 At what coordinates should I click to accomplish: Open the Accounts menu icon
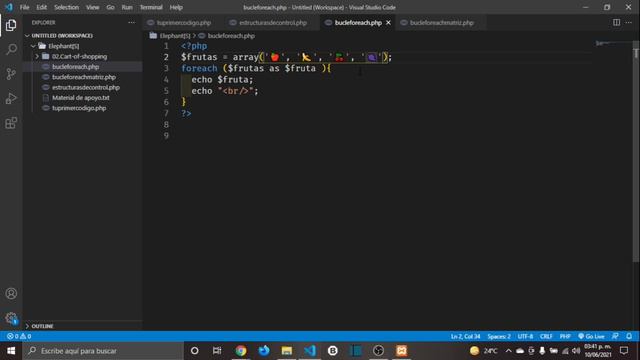[x=11, y=293]
